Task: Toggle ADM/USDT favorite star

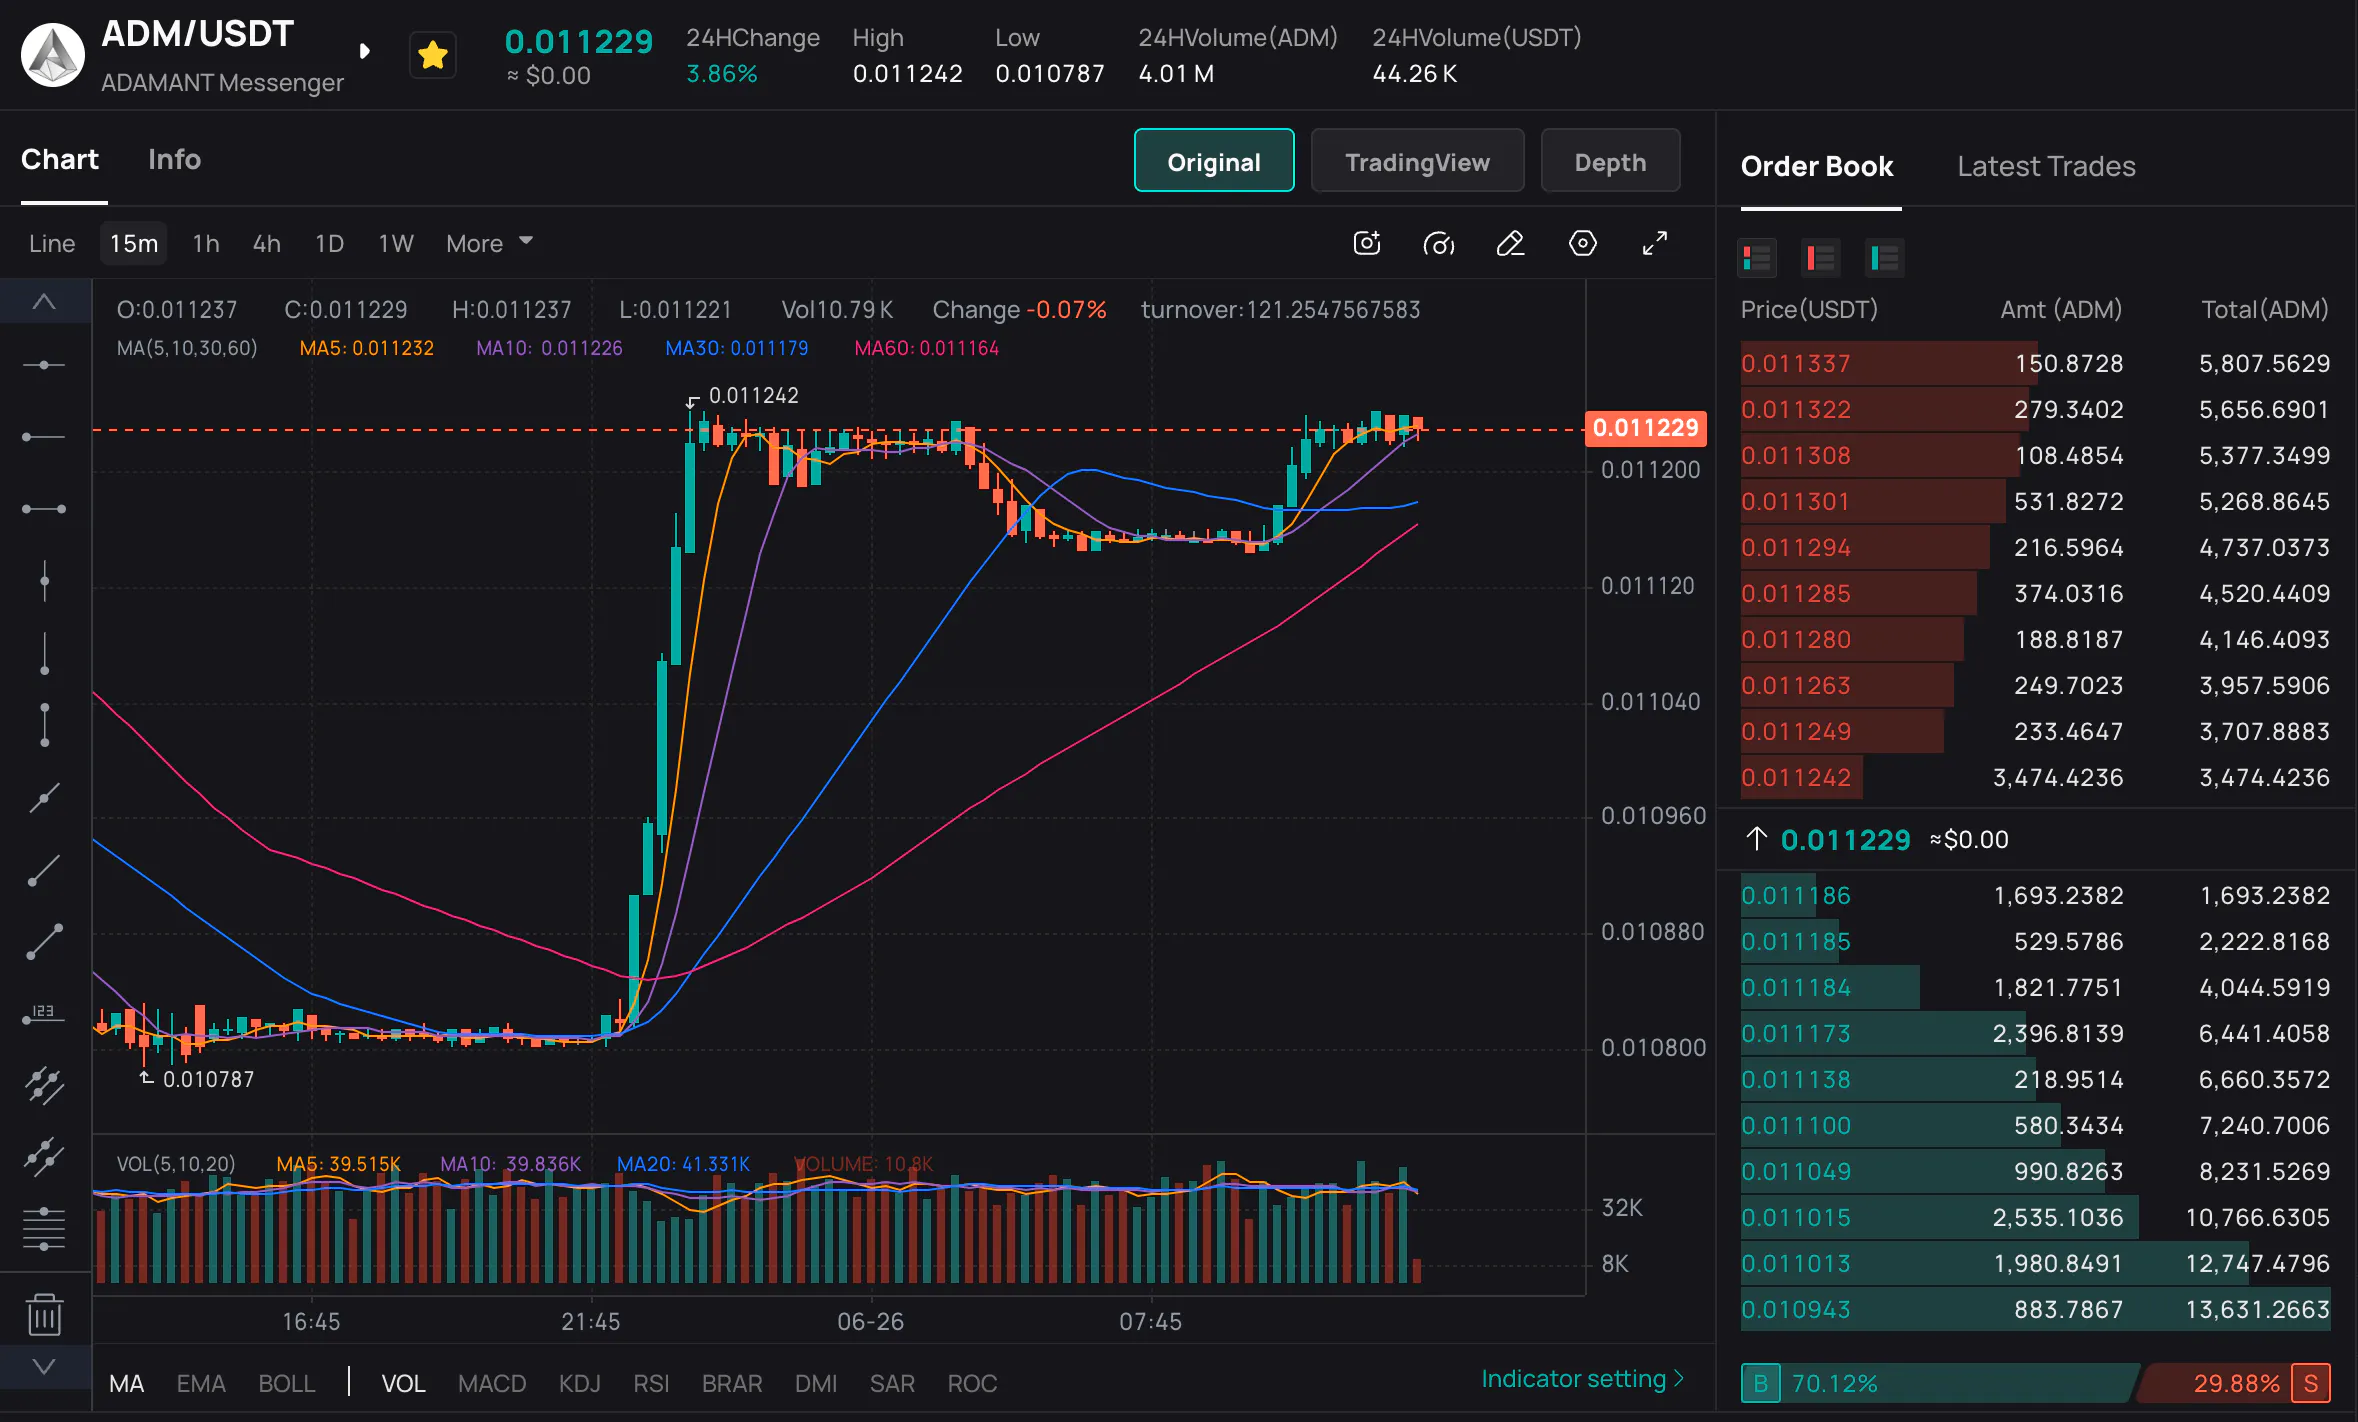Action: 433,55
